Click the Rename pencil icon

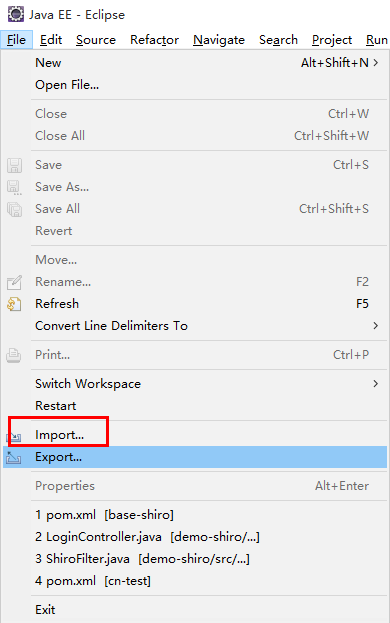click(x=14, y=282)
